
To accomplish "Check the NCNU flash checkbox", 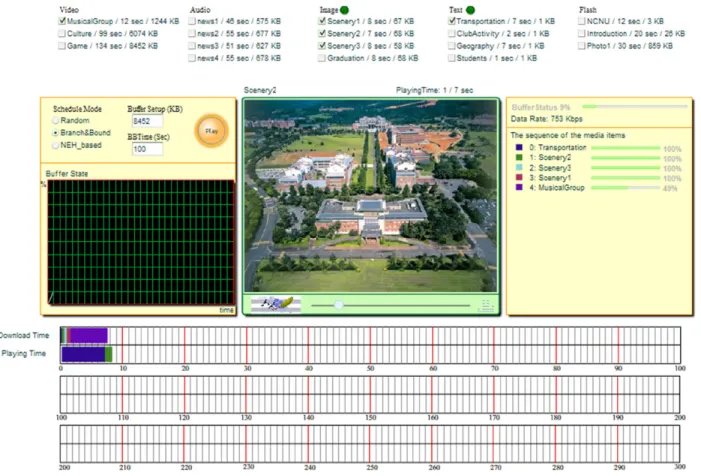I will tap(581, 21).
